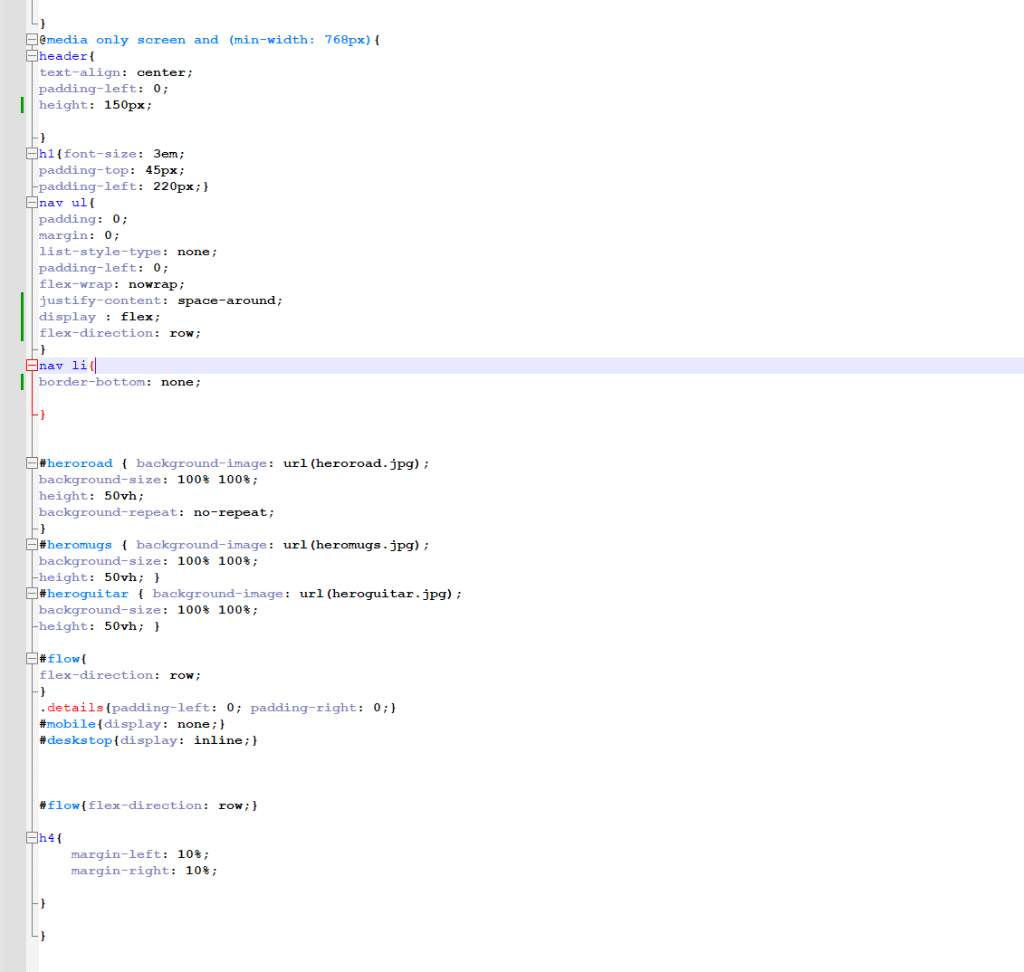Collapse the #heroguitar rule block
This screenshot has height=972, width=1024.
click(x=31, y=592)
